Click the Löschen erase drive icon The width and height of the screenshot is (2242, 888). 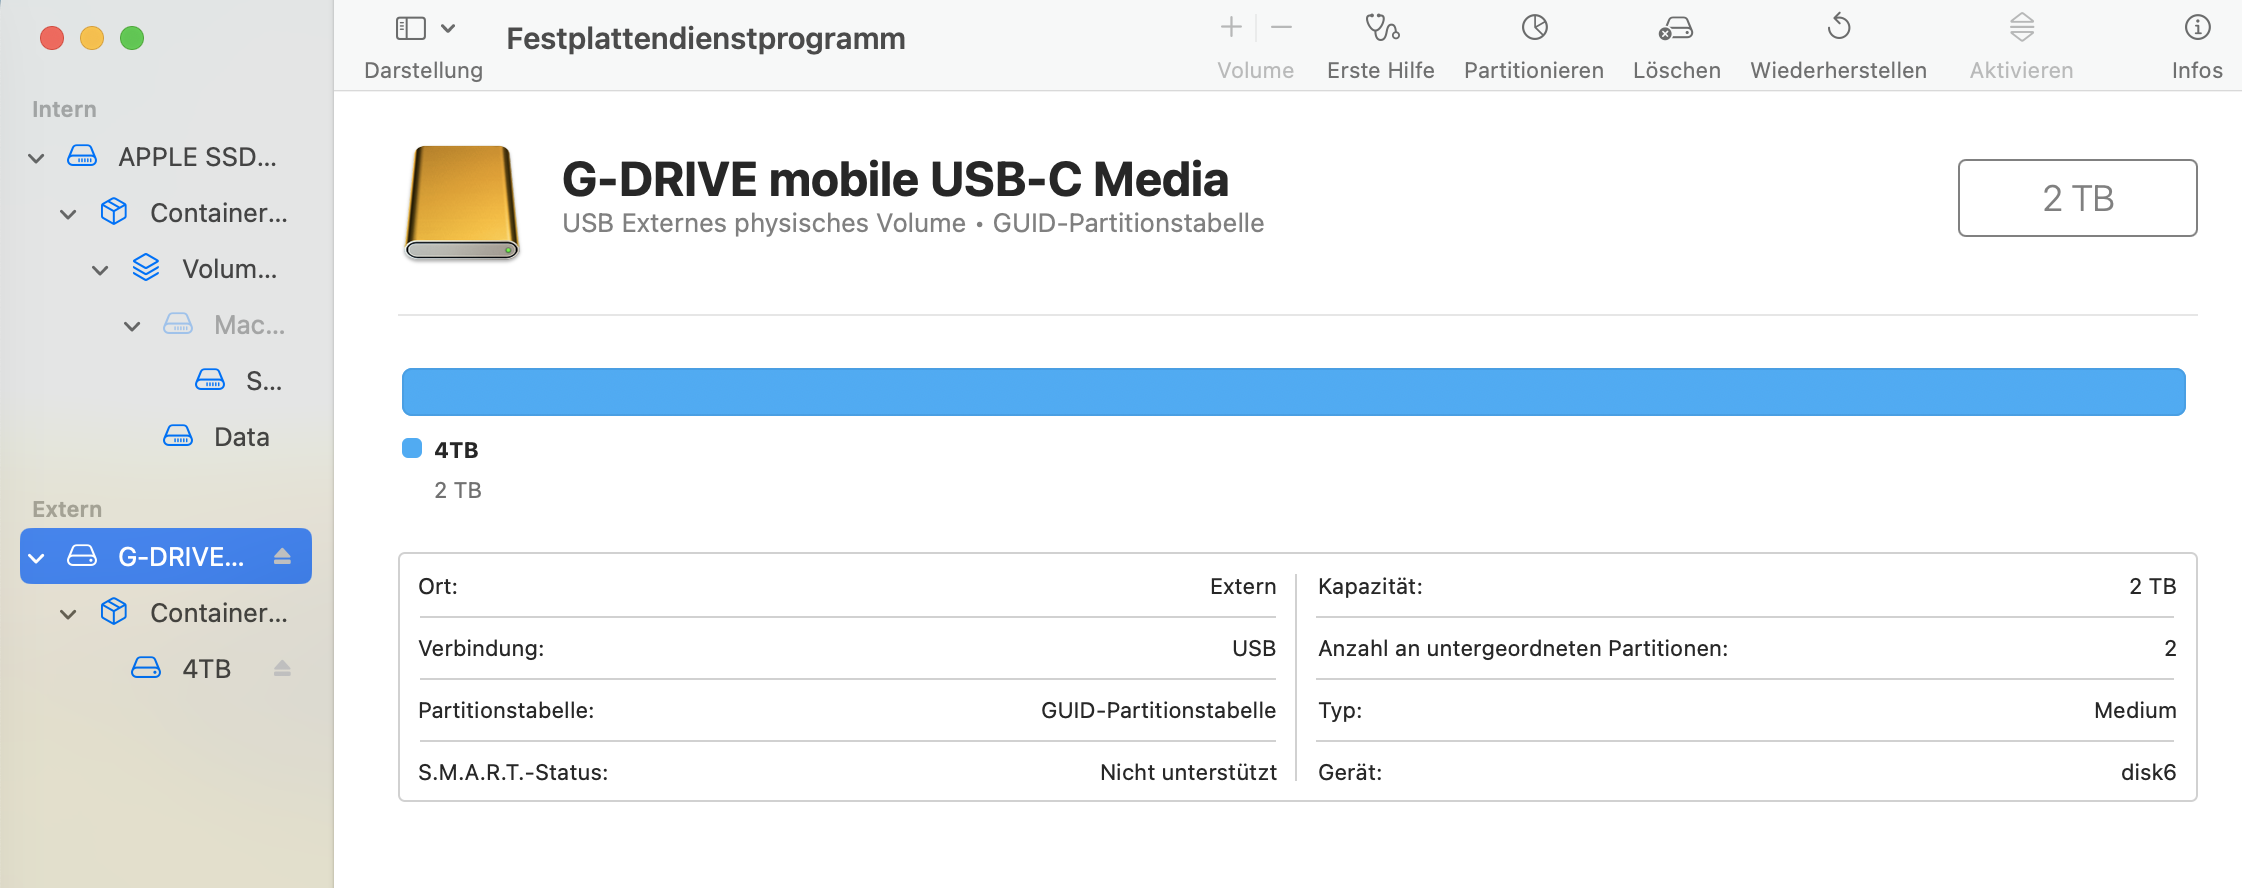tap(1676, 28)
